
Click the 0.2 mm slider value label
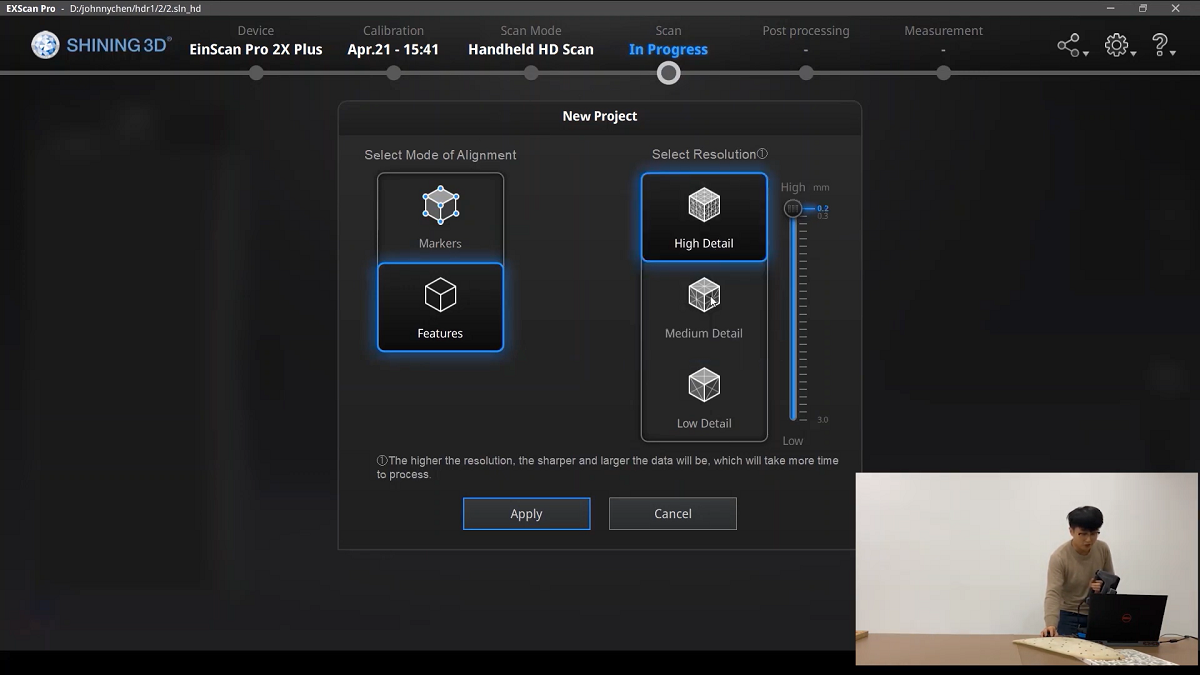(823, 208)
